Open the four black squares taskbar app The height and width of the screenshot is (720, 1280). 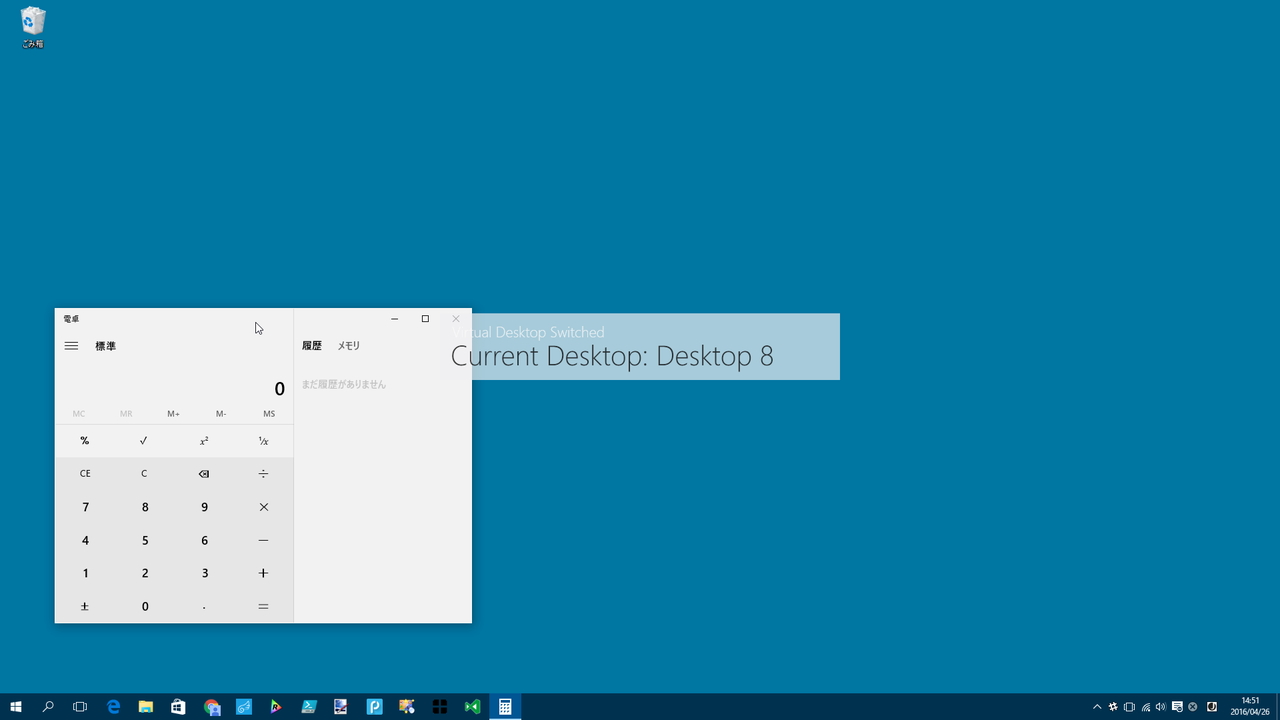439,707
